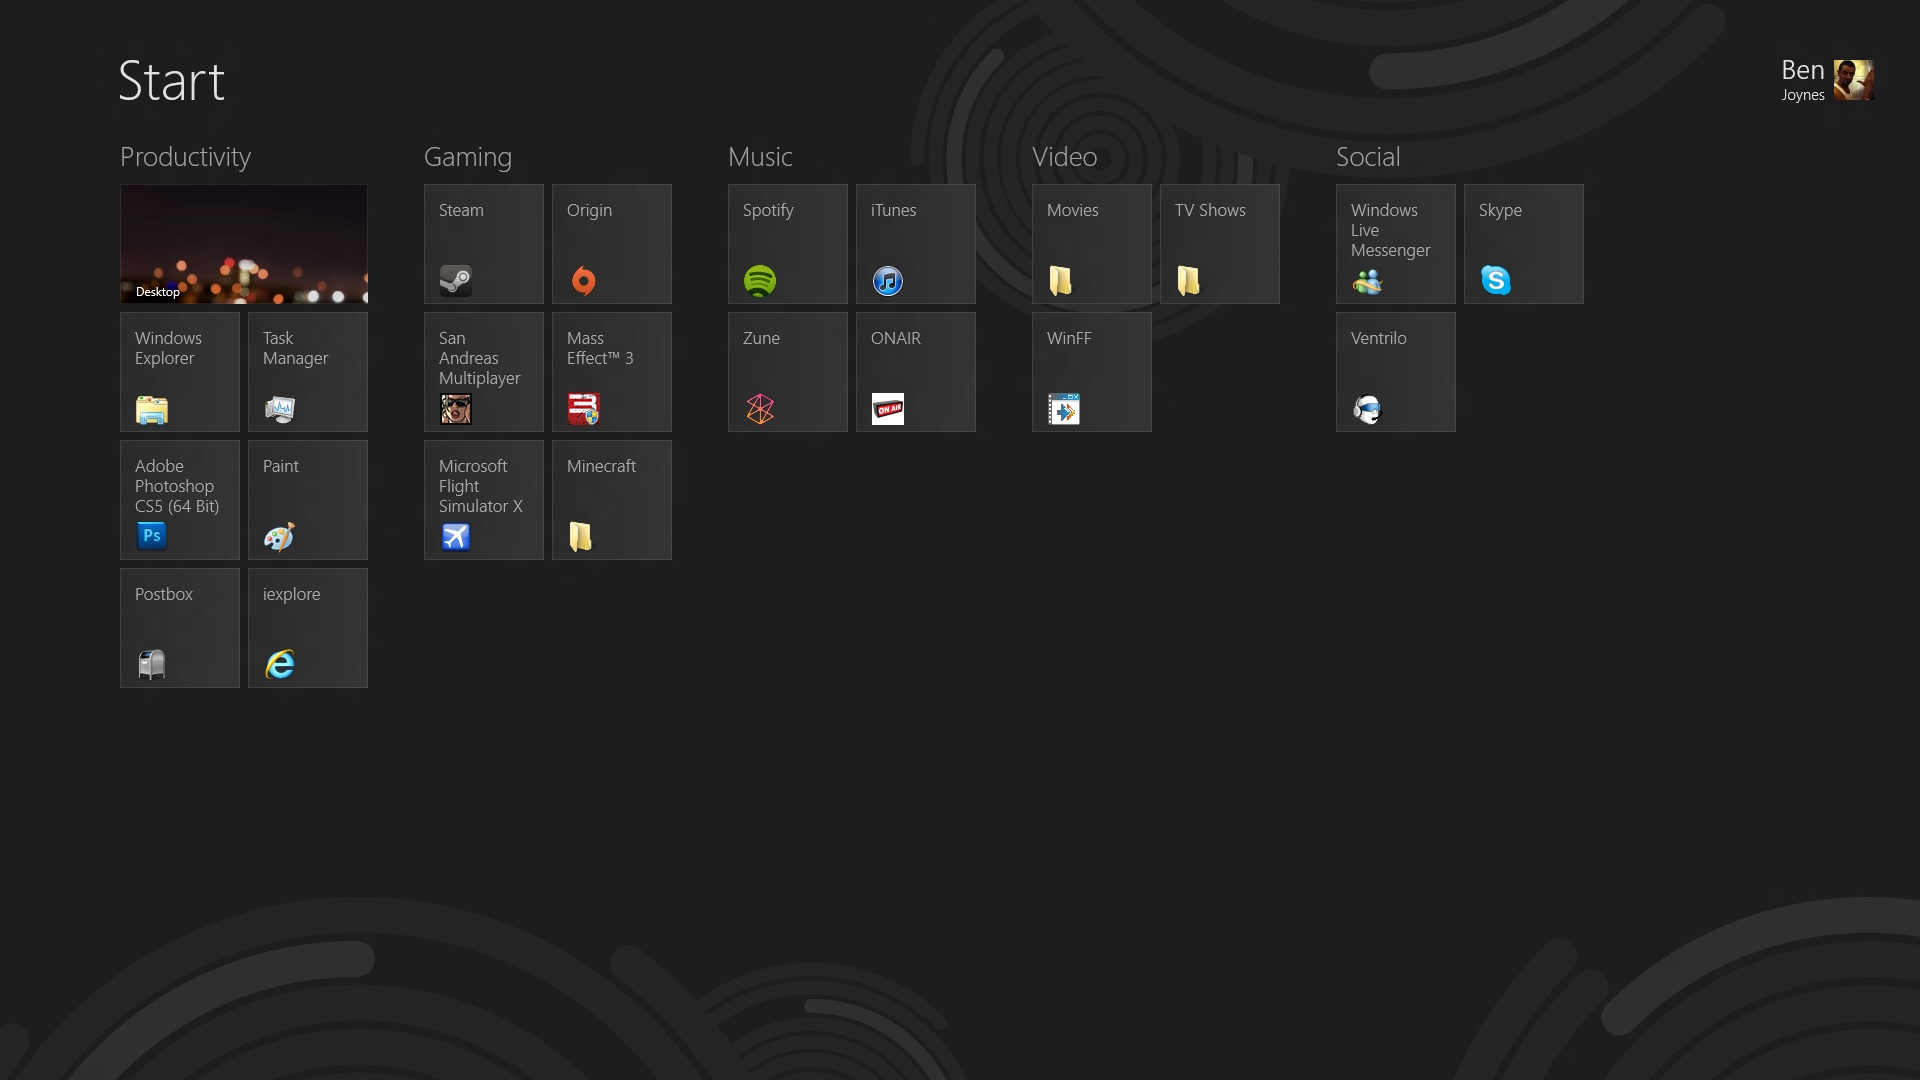The height and width of the screenshot is (1080, 1920).
Task: Click the Ventrilo tile label
Action: click(x=1378, y=338)
